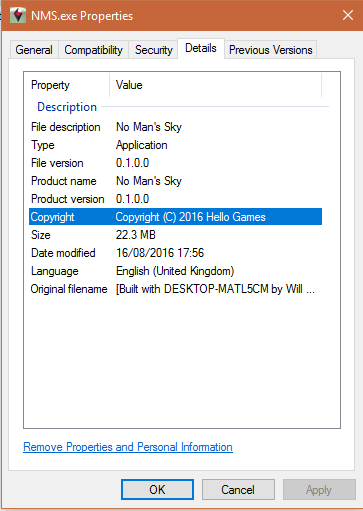Select the File version row label
The height and width of the screenshot is (511, 363).
click(57, 163)
